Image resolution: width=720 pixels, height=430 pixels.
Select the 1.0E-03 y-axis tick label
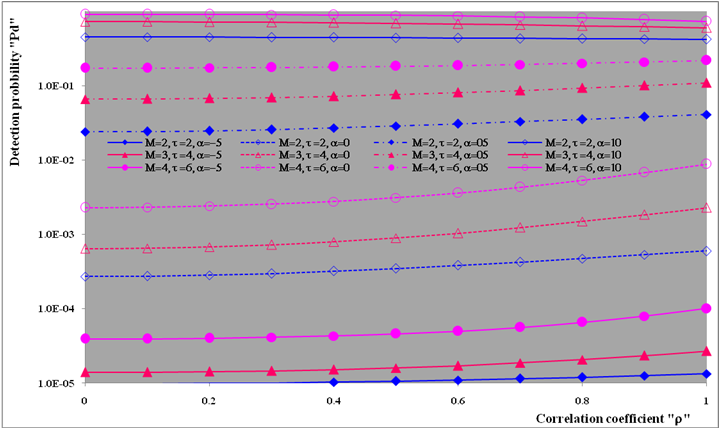tap(53, 234)
